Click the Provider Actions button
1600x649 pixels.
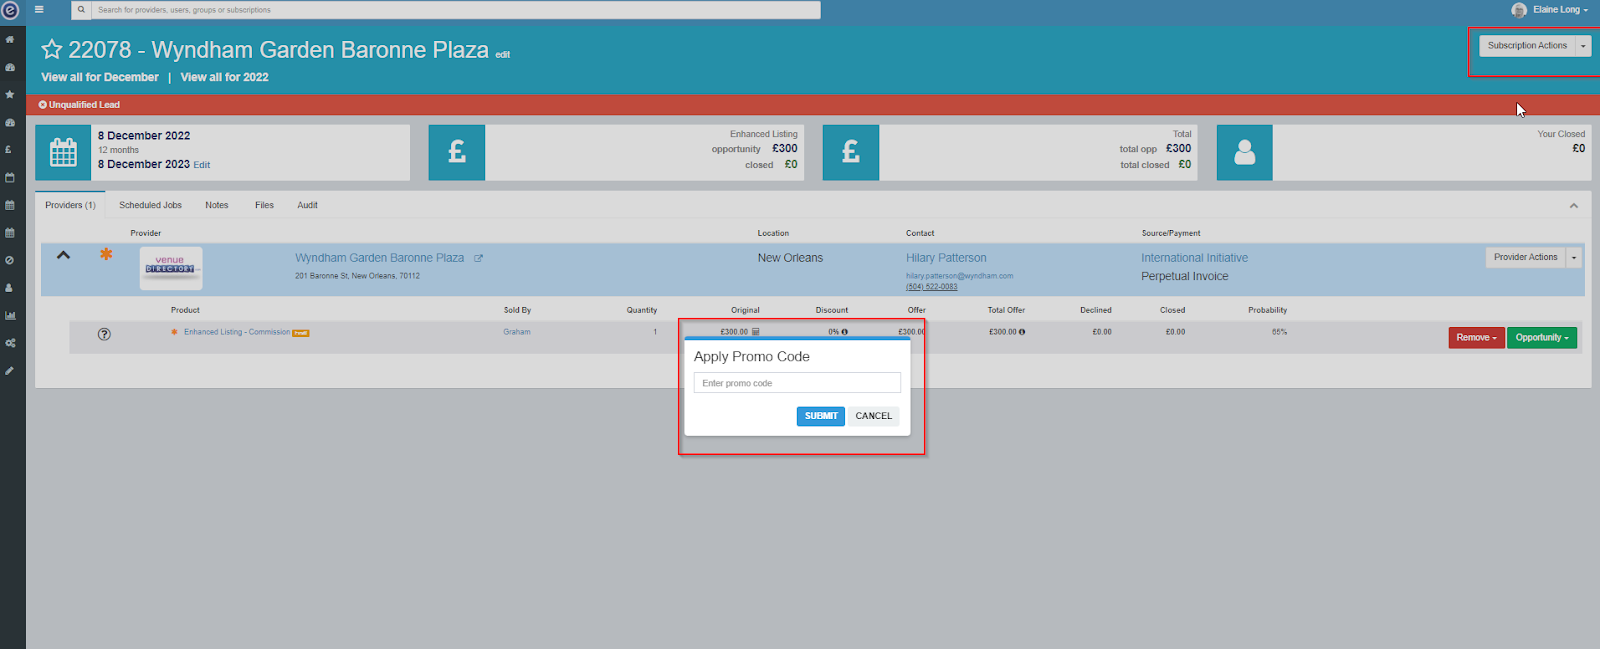pos(1526,257)
